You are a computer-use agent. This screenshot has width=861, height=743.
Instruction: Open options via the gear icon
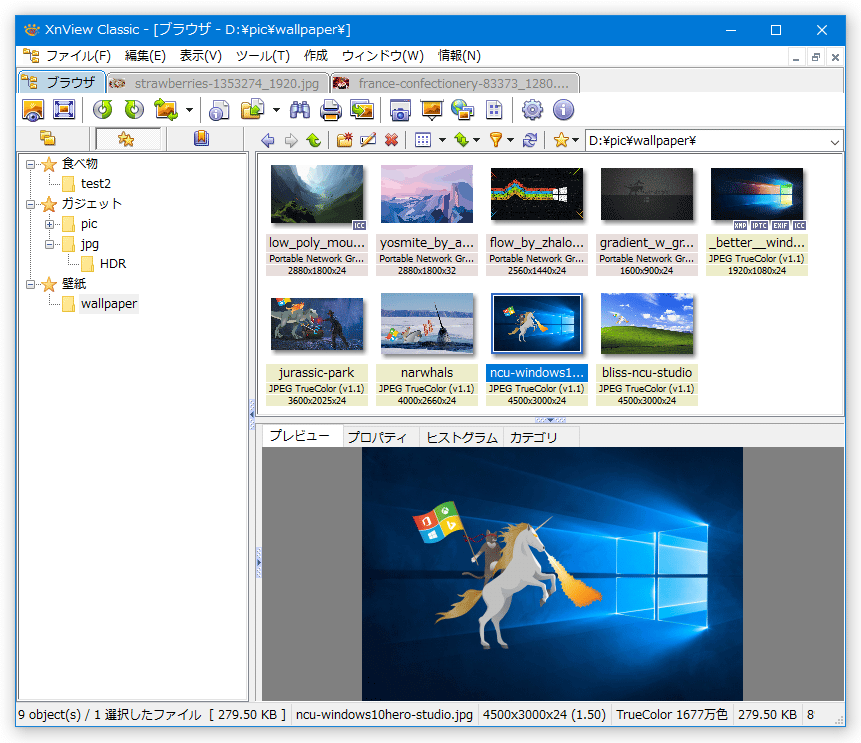point(532,110)
